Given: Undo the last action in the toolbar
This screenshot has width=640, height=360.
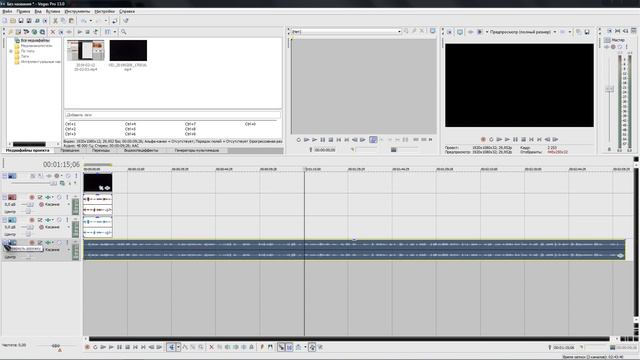Looking at the screenshot, I should (x=84, y=21).
